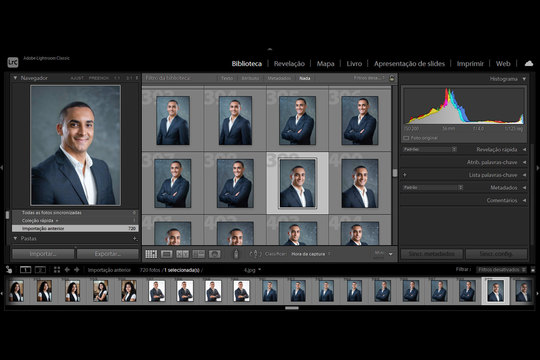Expand the Pastas panel
The width and height of the screenshot is (540, 360).
(15, 238)
